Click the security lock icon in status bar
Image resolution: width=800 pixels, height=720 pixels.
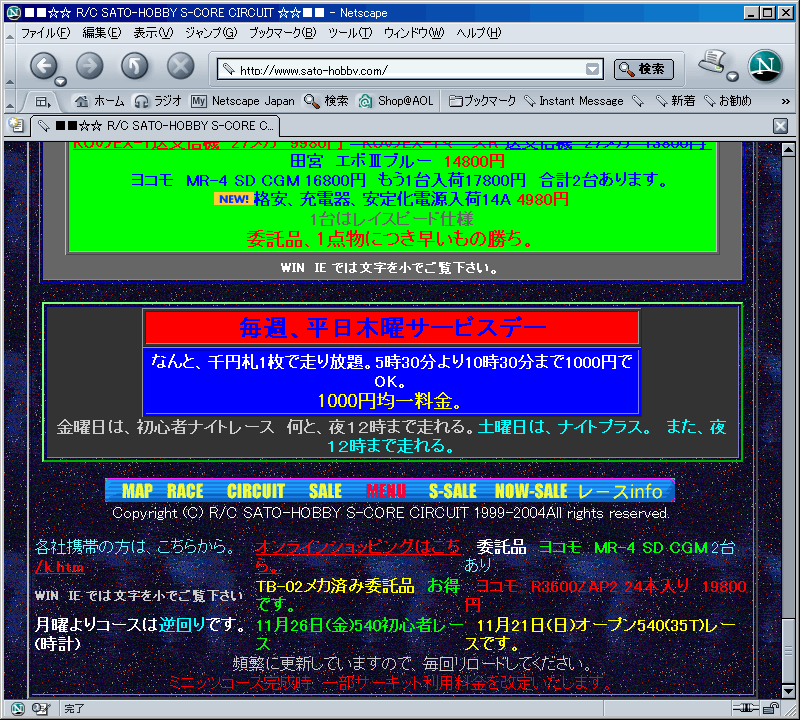point(771,708)
